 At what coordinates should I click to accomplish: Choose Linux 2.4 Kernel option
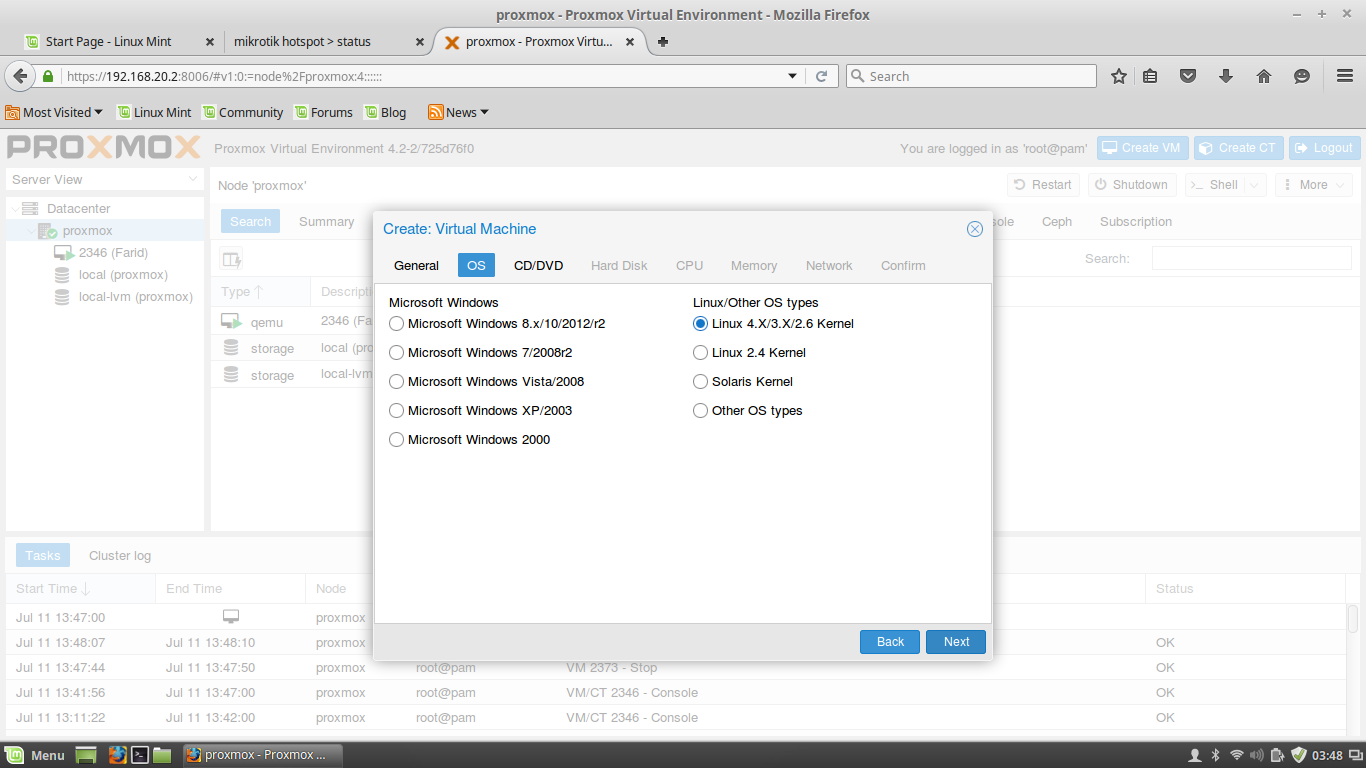pos(701,353)
